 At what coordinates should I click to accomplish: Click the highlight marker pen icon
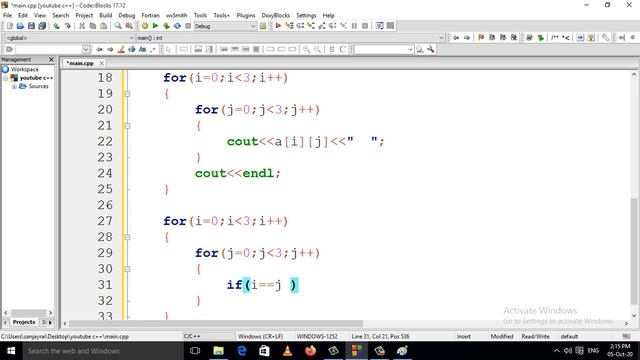121,49
